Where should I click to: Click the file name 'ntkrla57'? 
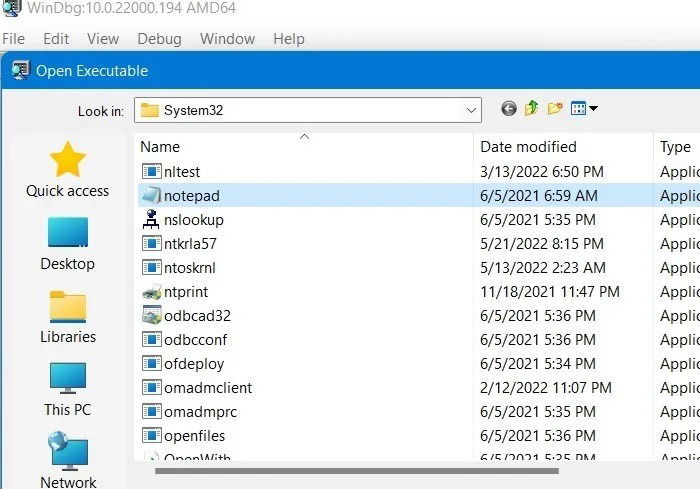[190, 244]
